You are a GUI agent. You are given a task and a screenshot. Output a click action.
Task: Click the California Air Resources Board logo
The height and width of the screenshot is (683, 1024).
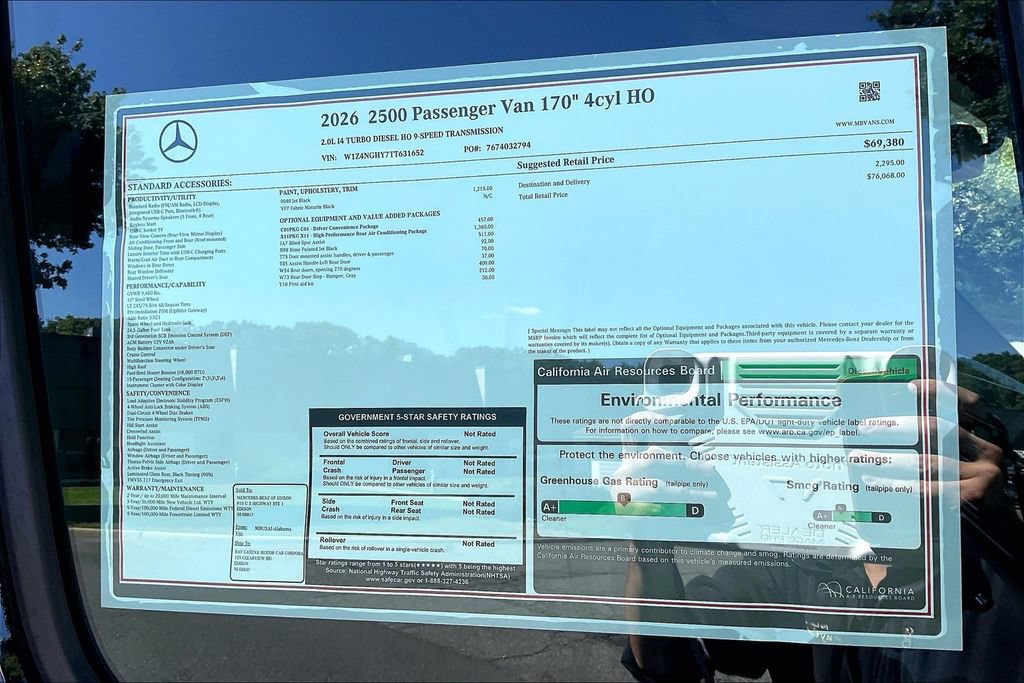click(865, 591)
